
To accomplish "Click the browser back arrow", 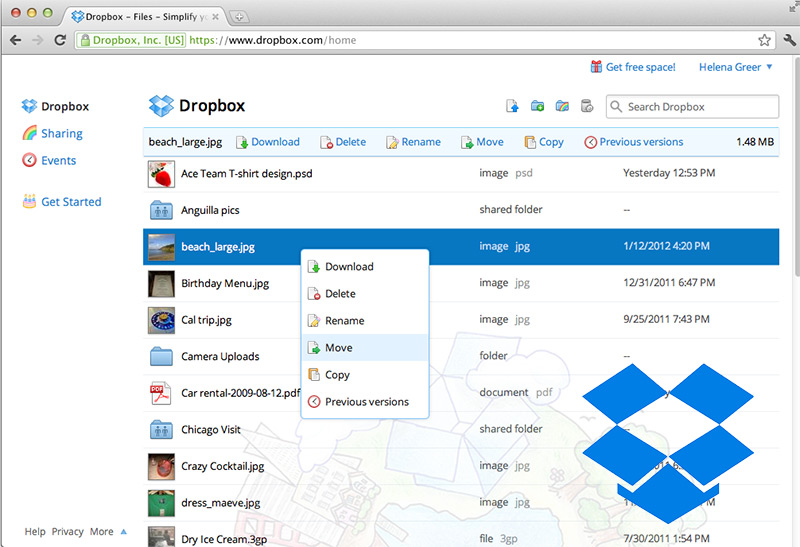I will point(16,40).
